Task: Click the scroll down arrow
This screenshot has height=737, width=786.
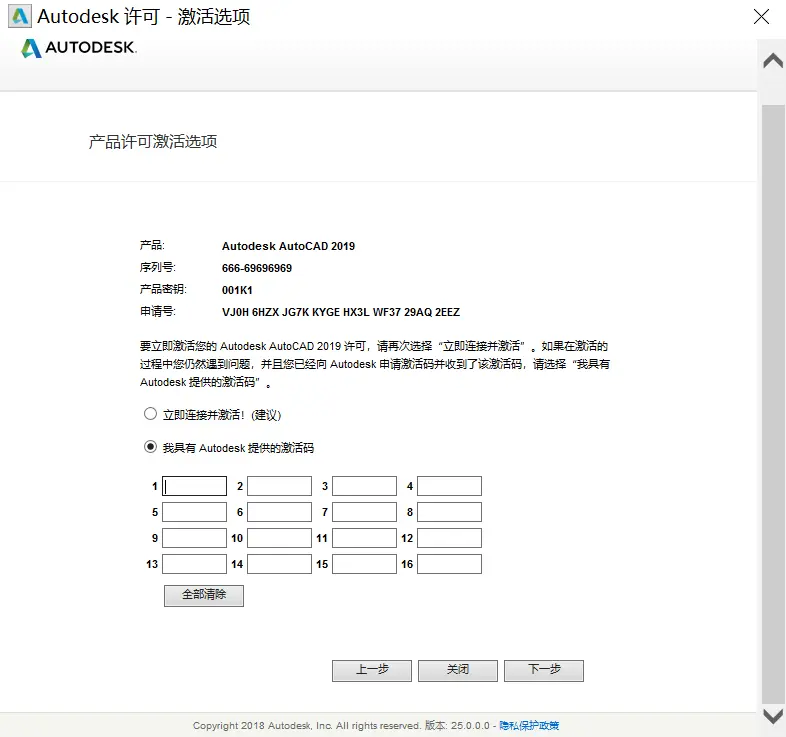Action: tap(773, 715)
